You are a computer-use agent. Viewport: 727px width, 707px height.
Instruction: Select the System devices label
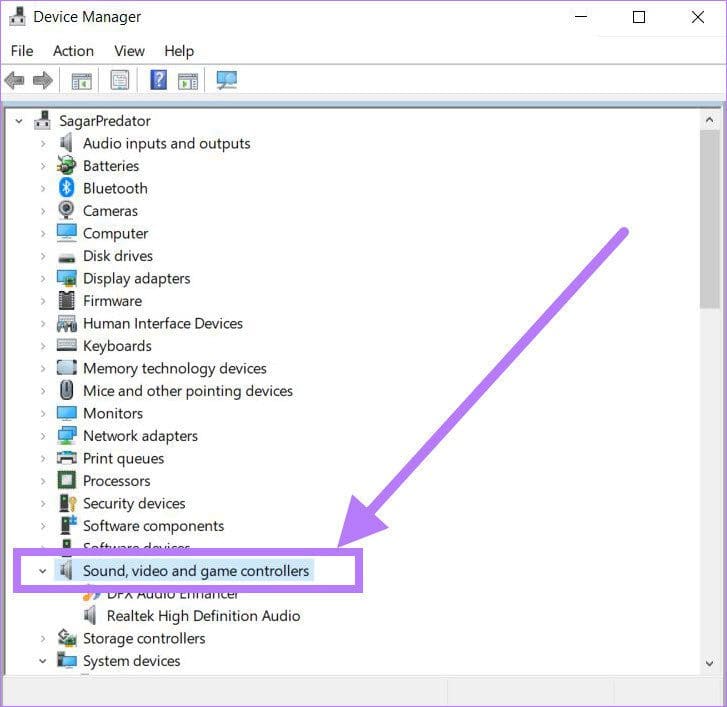tap(132, 661)
